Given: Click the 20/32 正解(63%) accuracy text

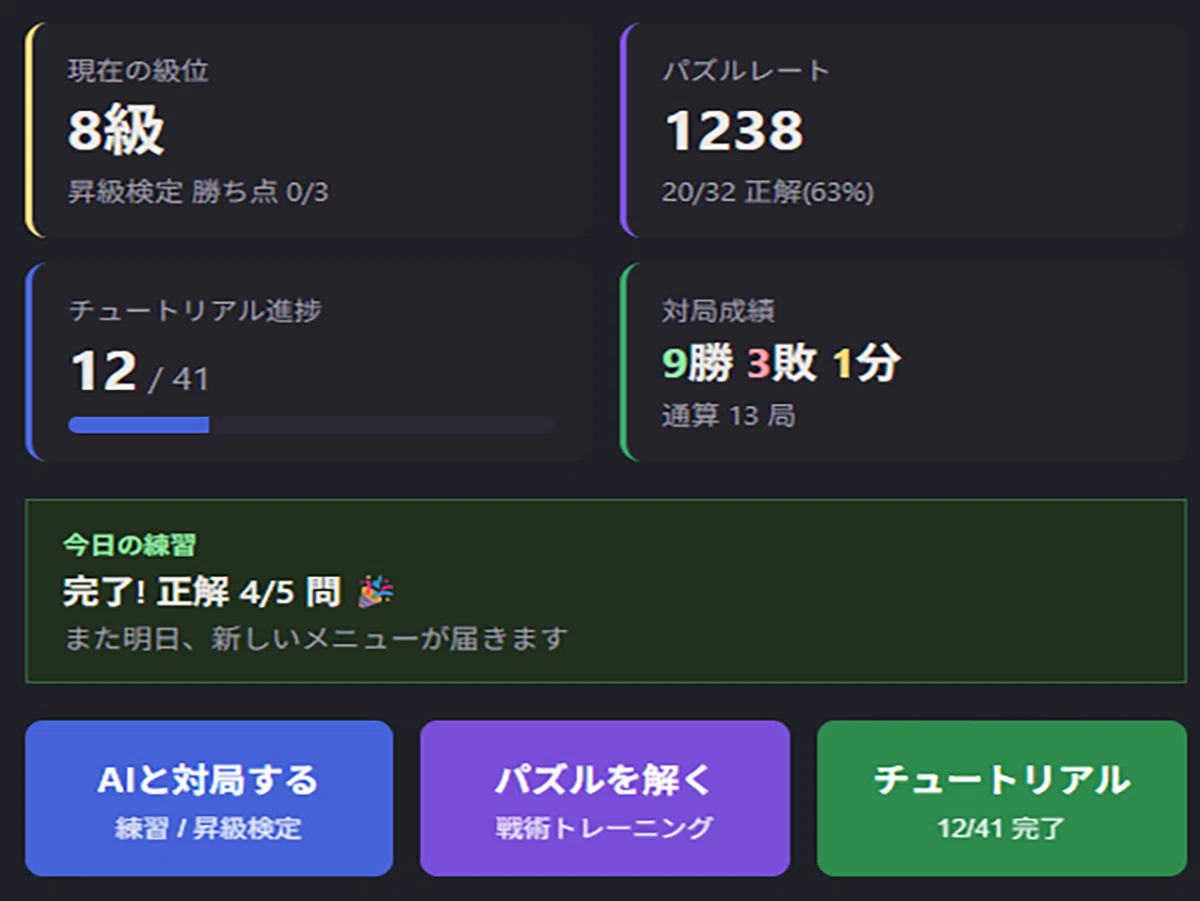Looking at the screenshot, I should pyautogui.click(x=768, y=192).
